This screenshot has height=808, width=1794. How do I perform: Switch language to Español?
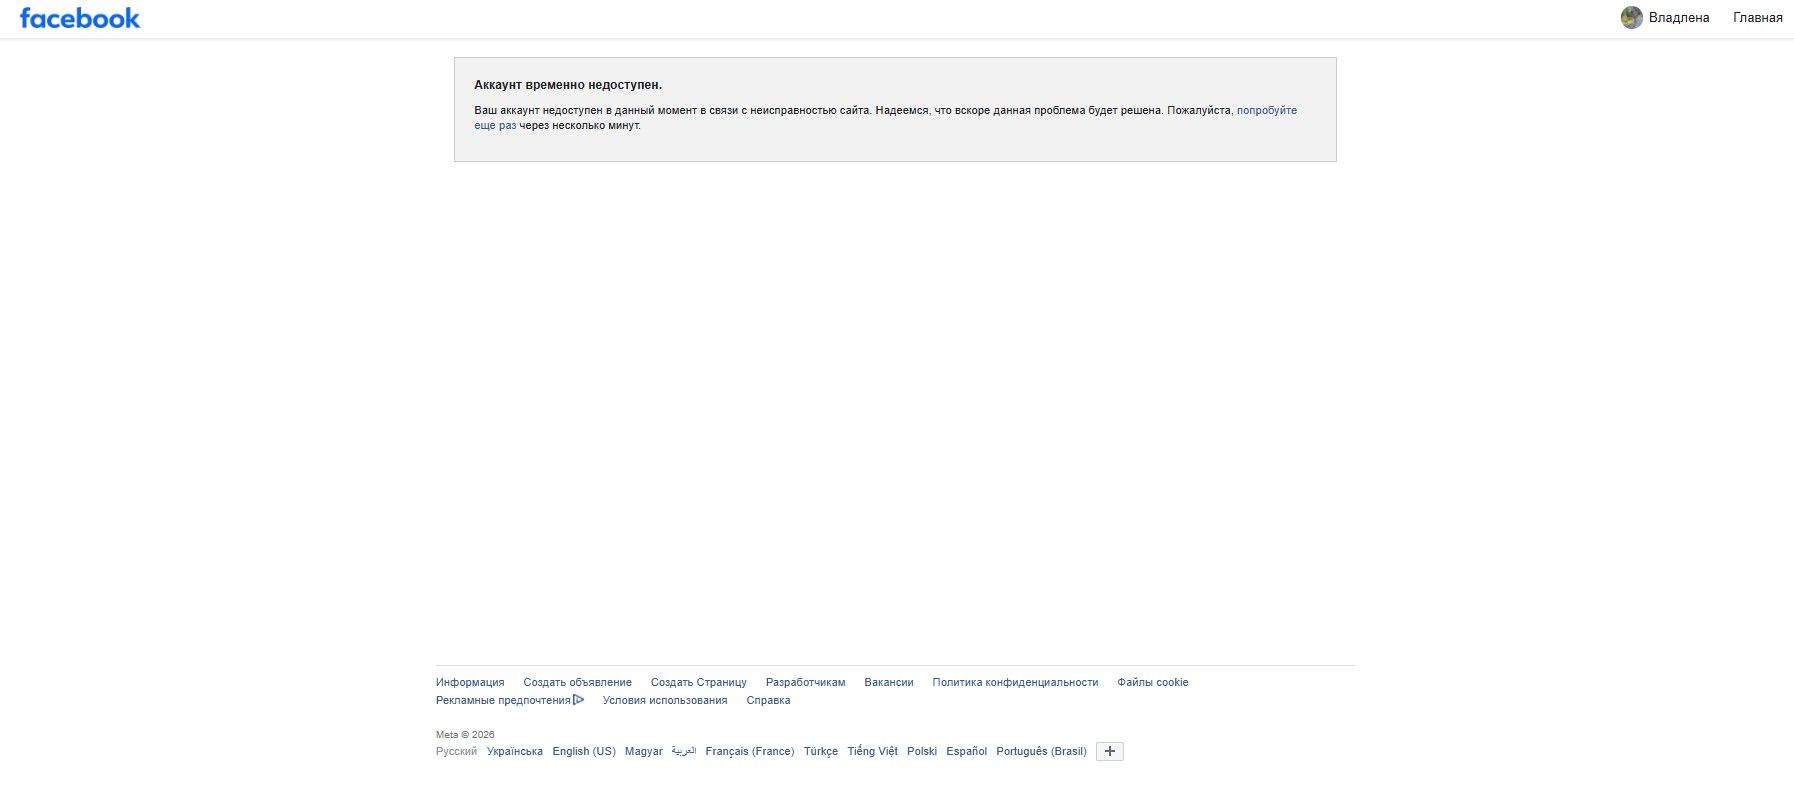(967, 751)
